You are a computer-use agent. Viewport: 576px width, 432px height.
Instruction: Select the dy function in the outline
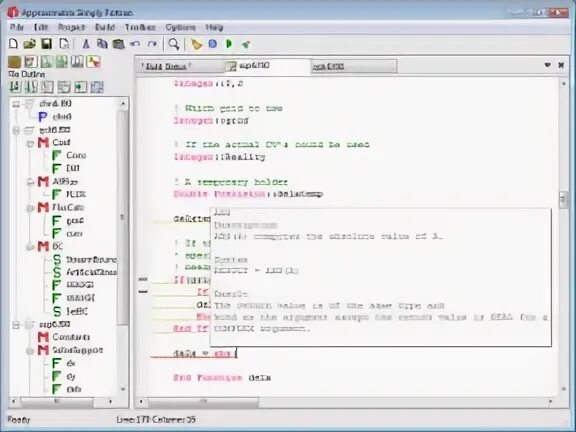pos(71,377)
